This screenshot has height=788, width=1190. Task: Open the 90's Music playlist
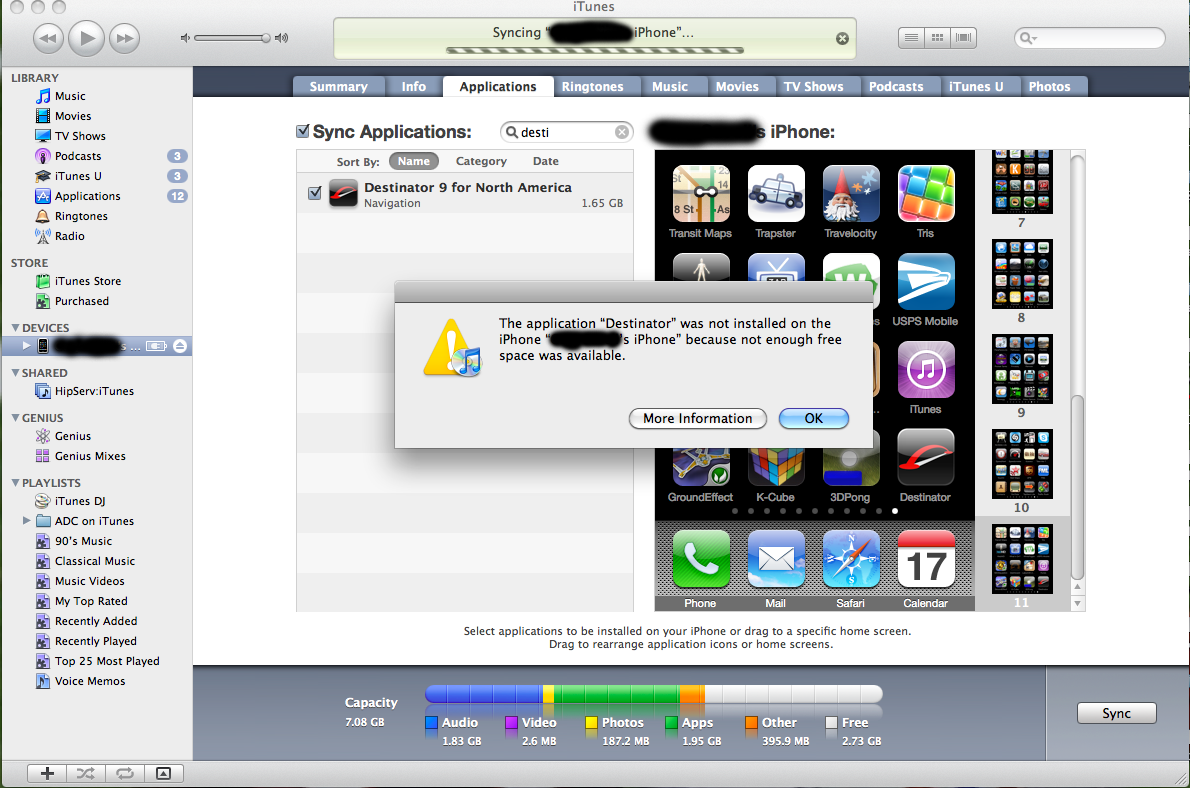pyautogui.click(x=83, y=541)
